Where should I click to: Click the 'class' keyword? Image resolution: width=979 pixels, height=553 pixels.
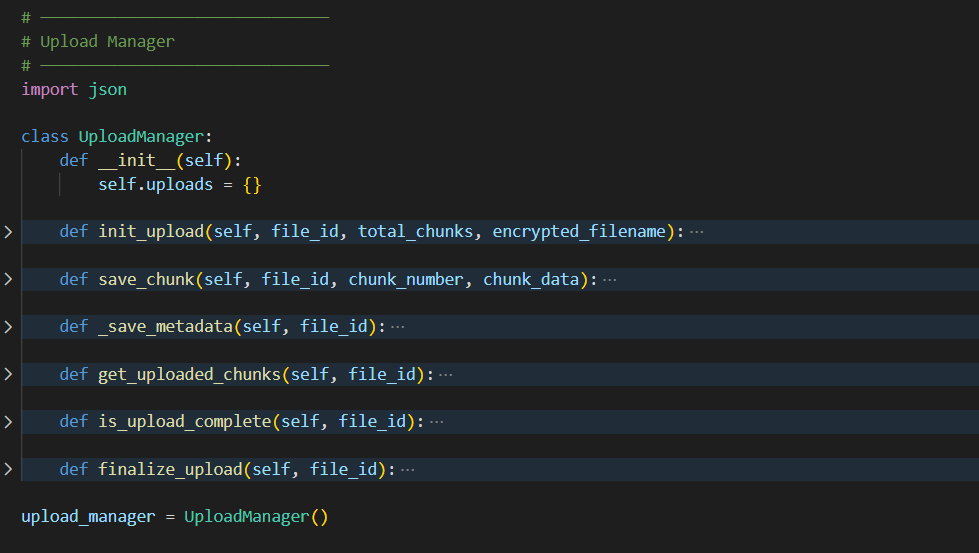pos(45,137)
